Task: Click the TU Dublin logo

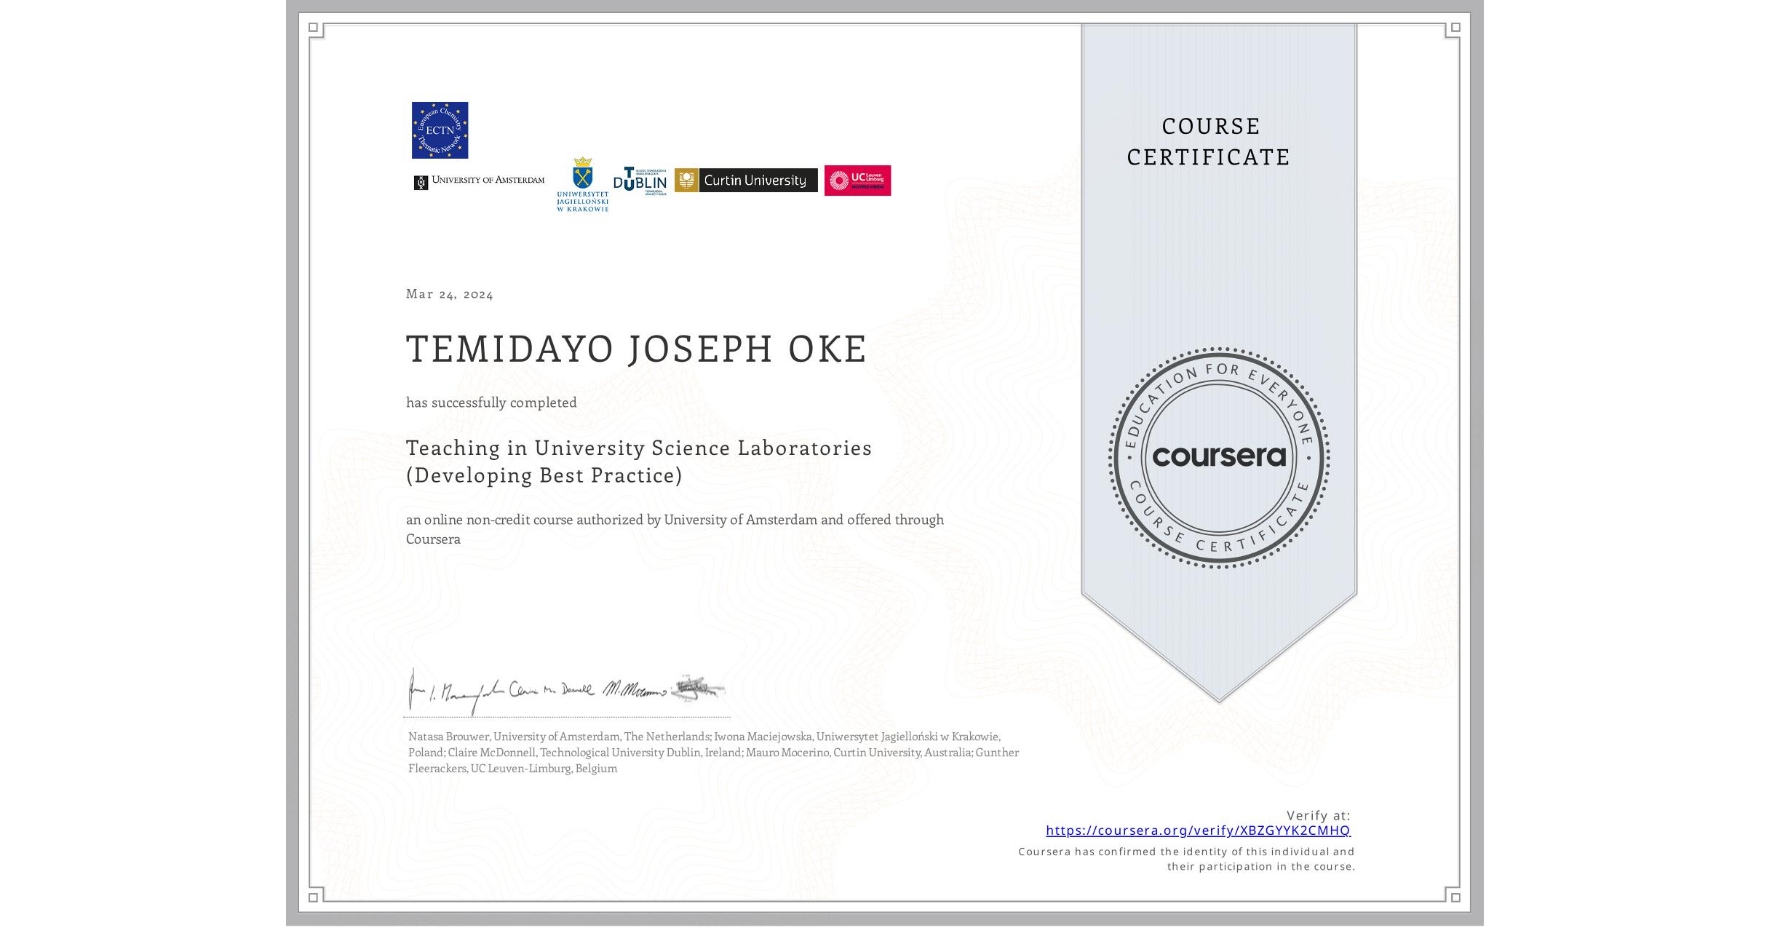Action: [x=640, y=181]
